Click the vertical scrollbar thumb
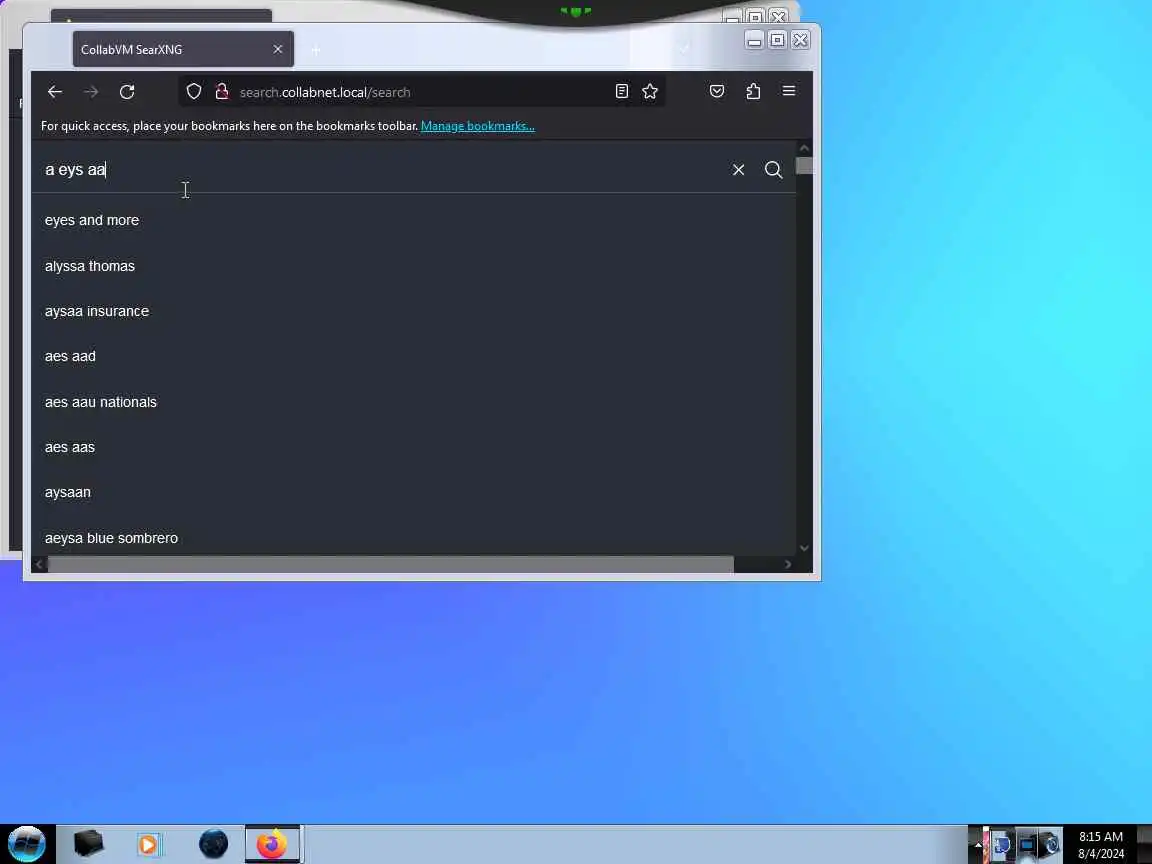Image resolution: width=1152 pixels, height=864 pixels. tap(804, 166)
